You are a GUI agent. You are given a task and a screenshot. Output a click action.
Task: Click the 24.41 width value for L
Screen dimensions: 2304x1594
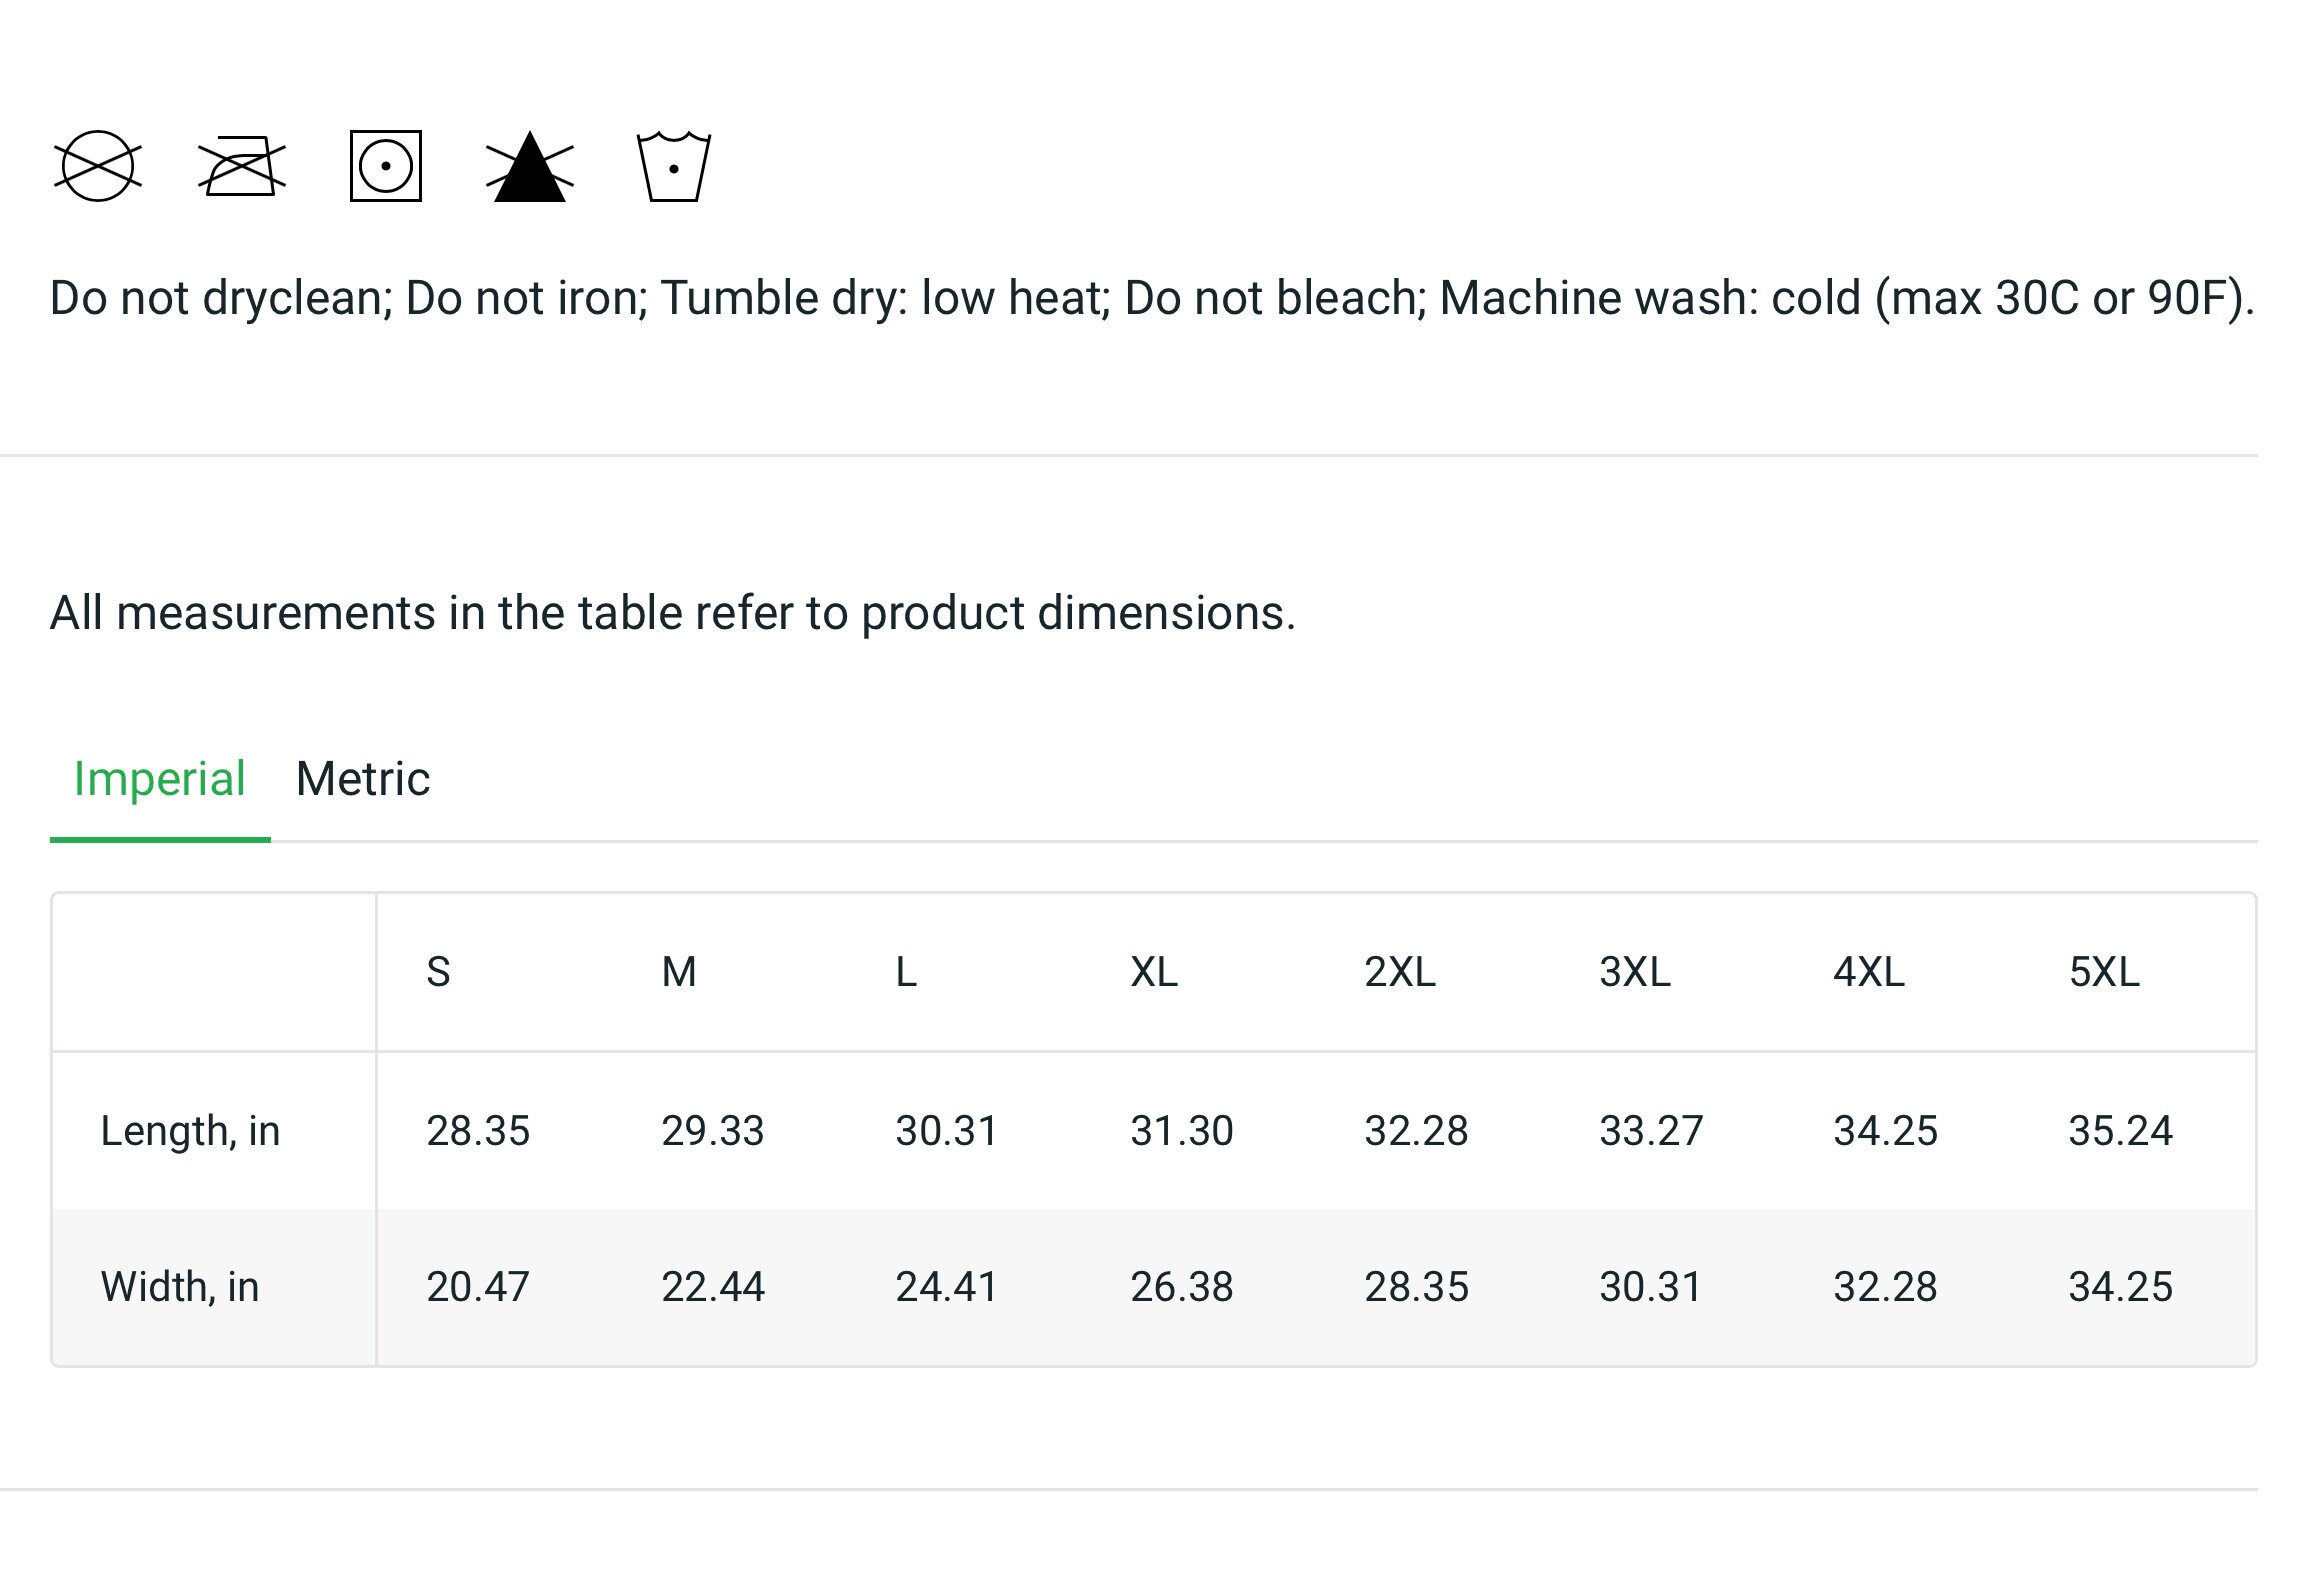947,1287
